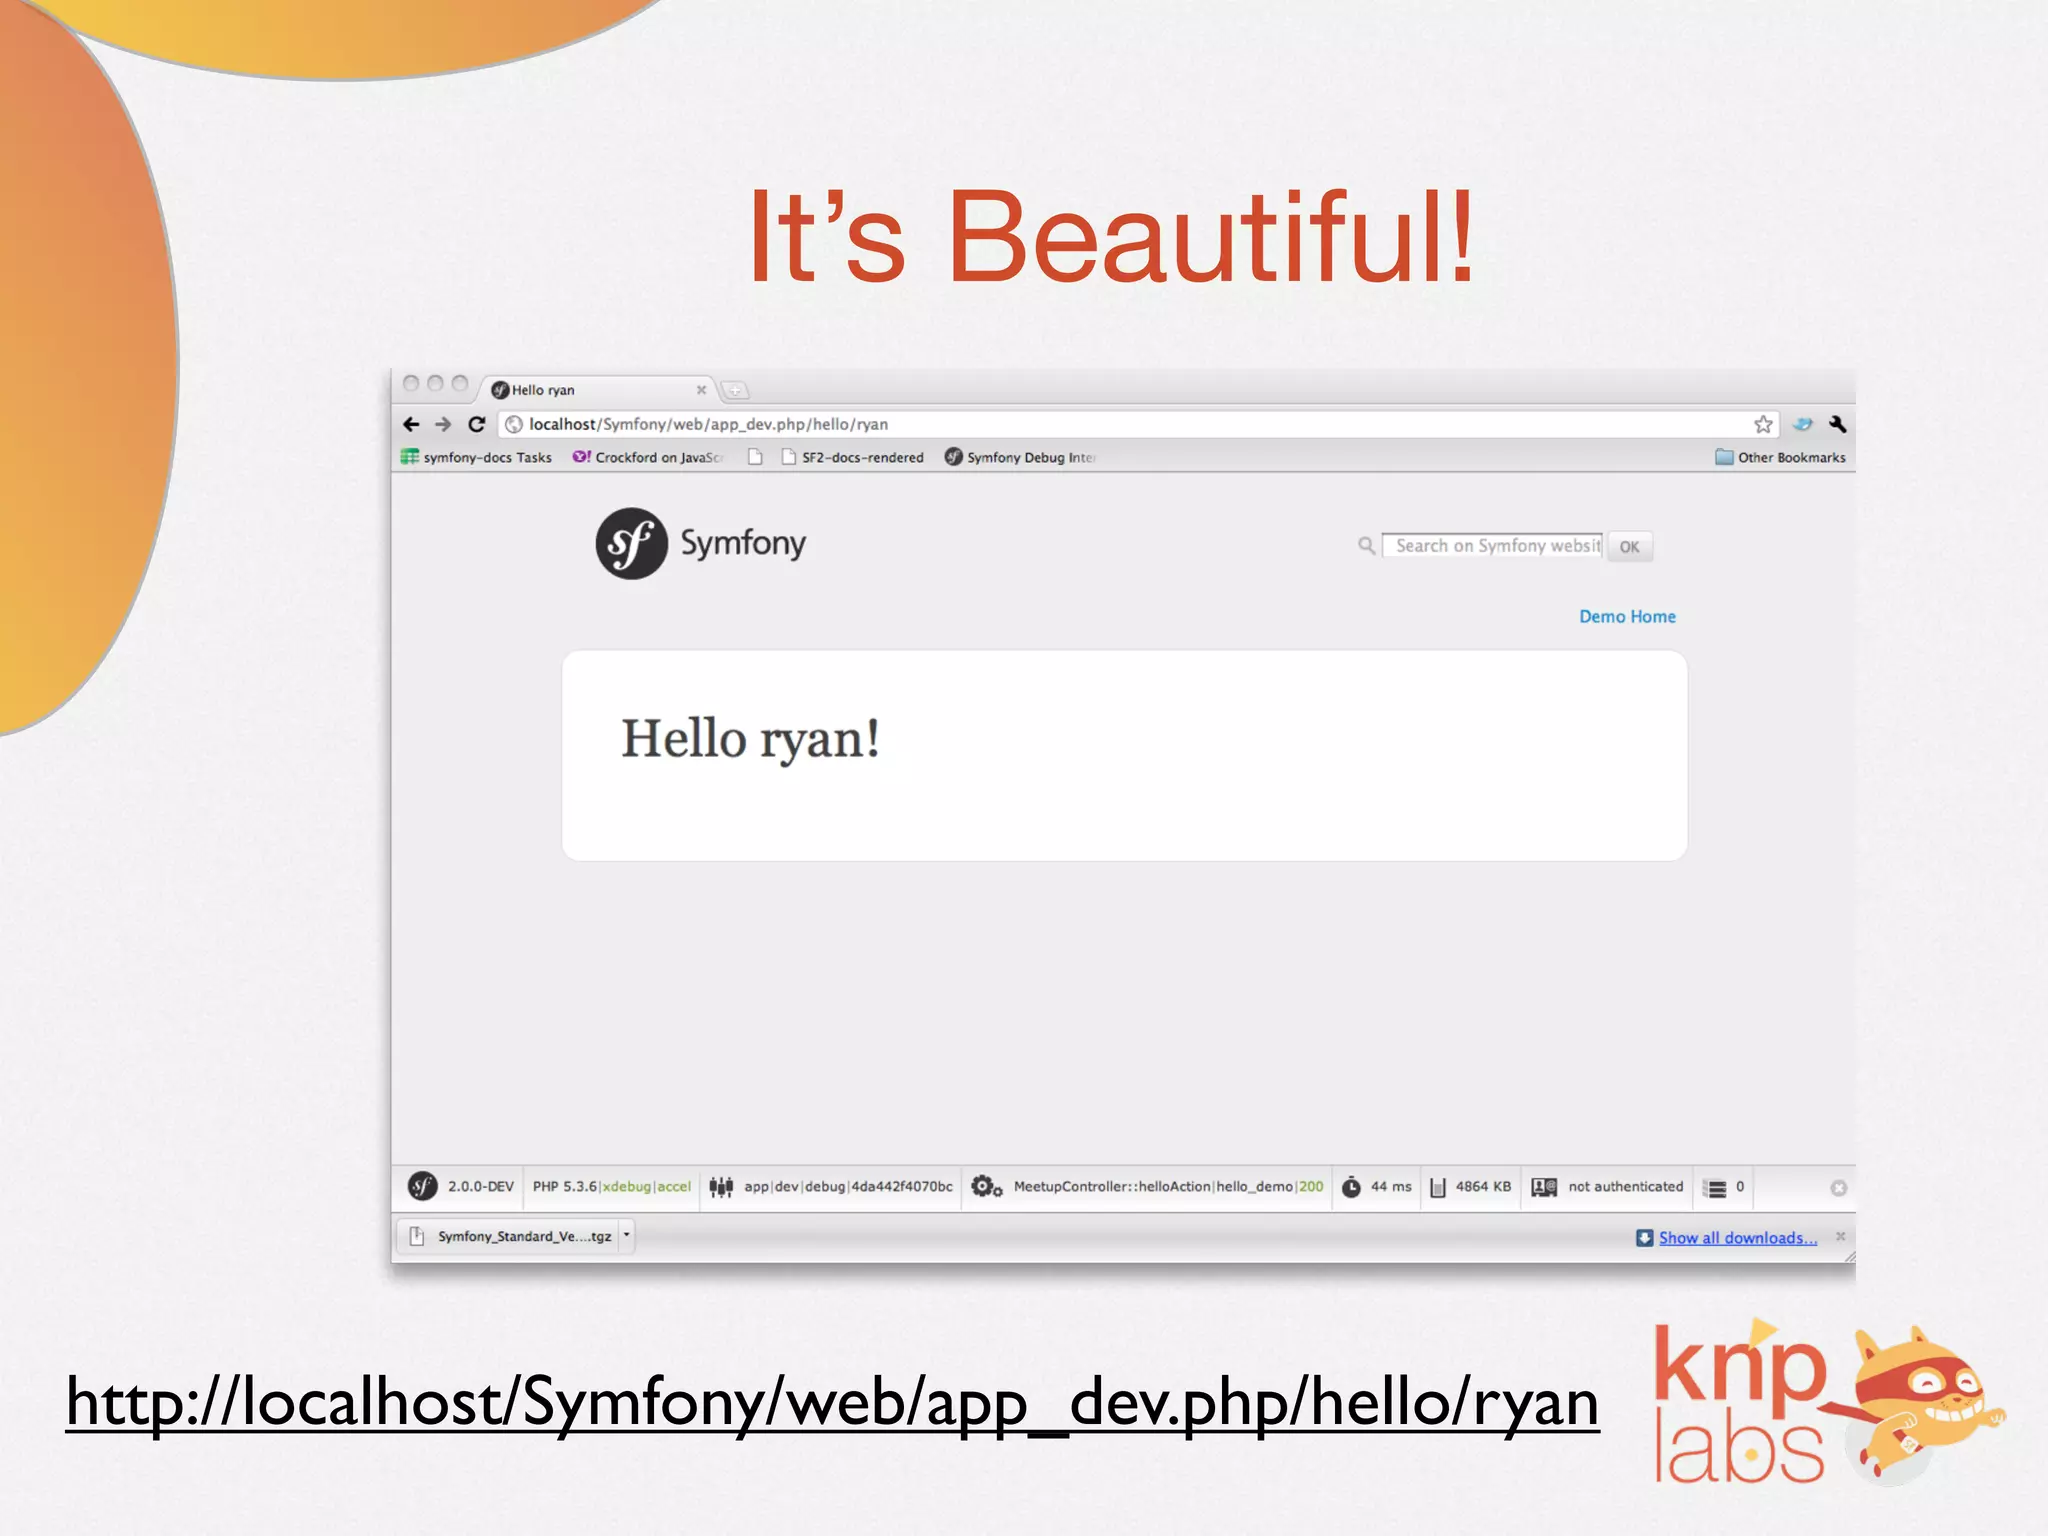The height and width of the screenshot is (1536, 2048).
Task: Click the 200 status code
Action: coord(1311,1186)
